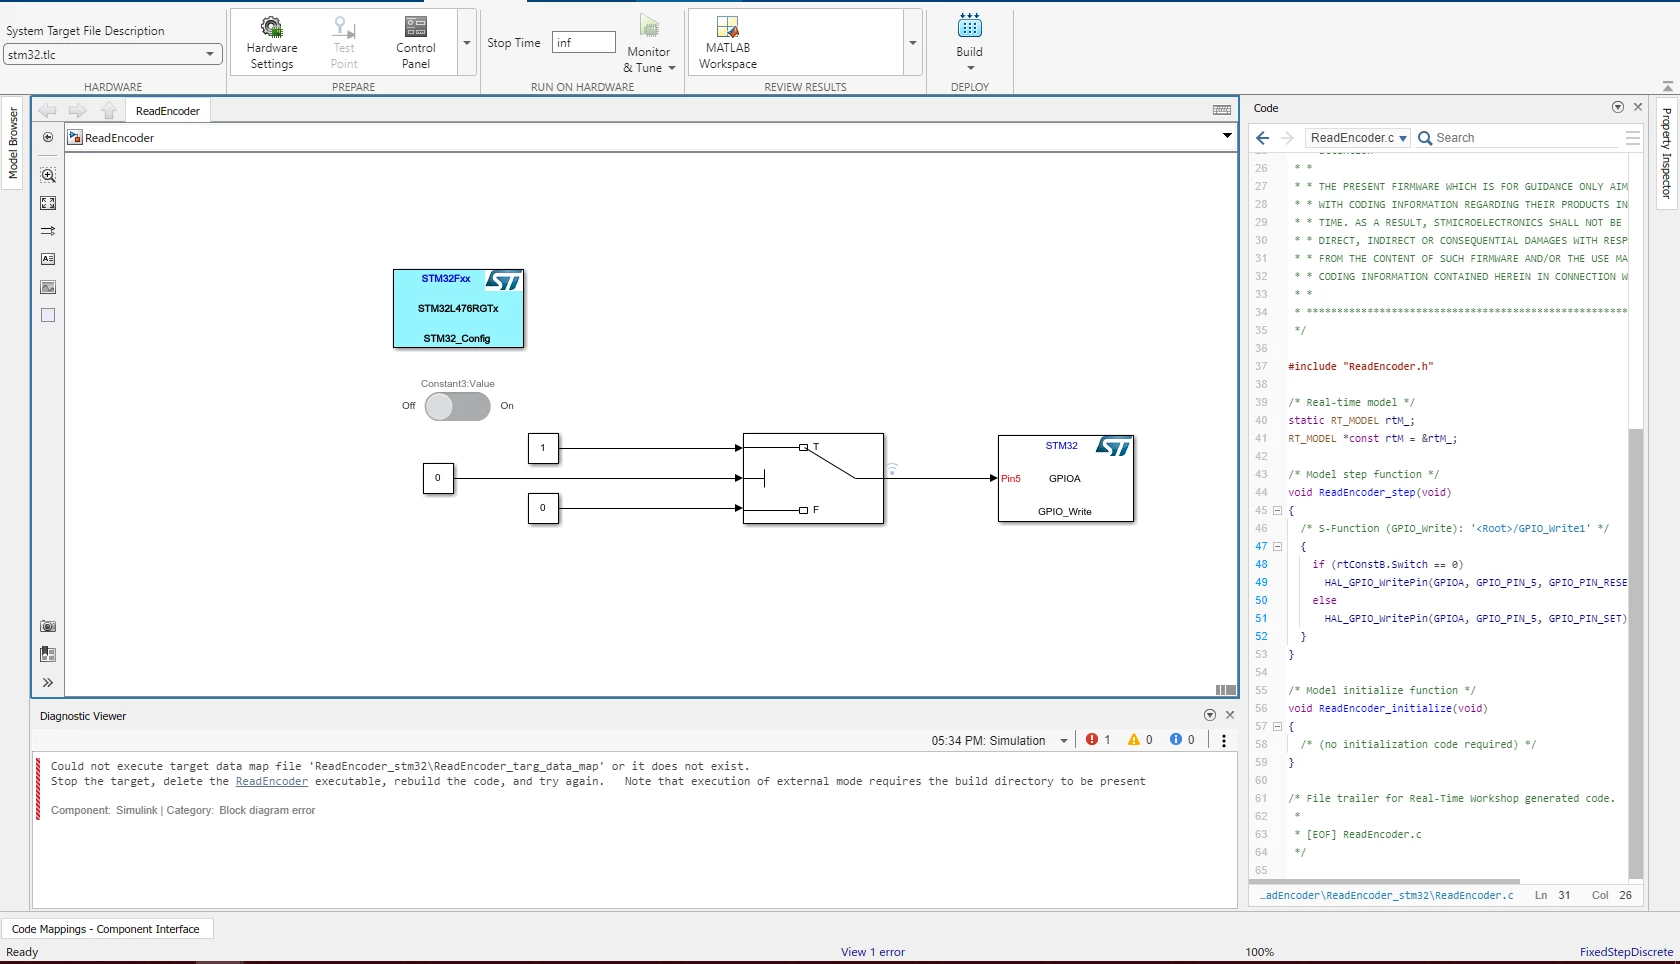Click View 1 error link
This screenshot has width=1680, height=964.
point(873,952)
